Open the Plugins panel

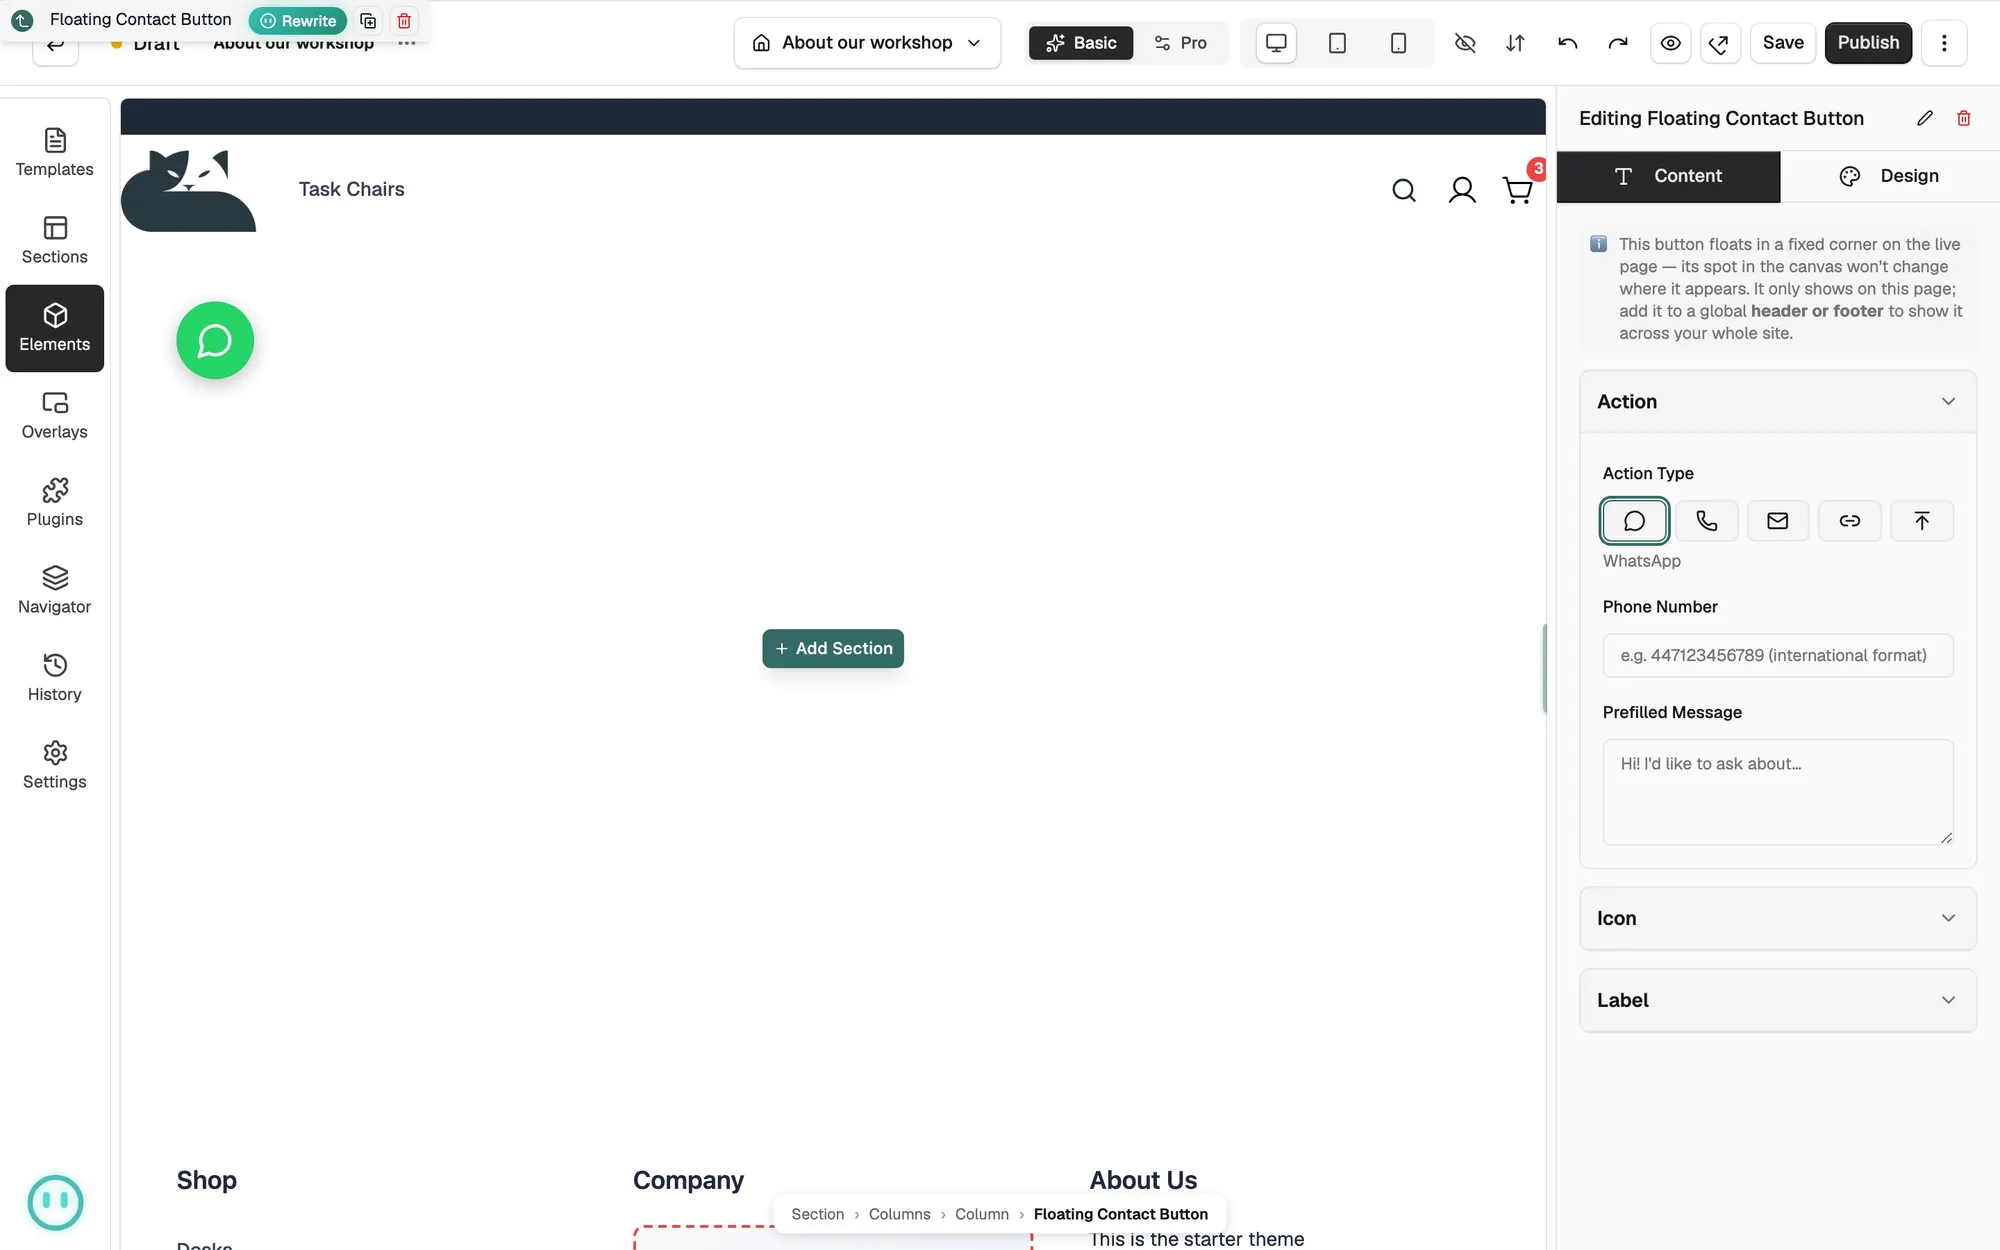[55, 503]
